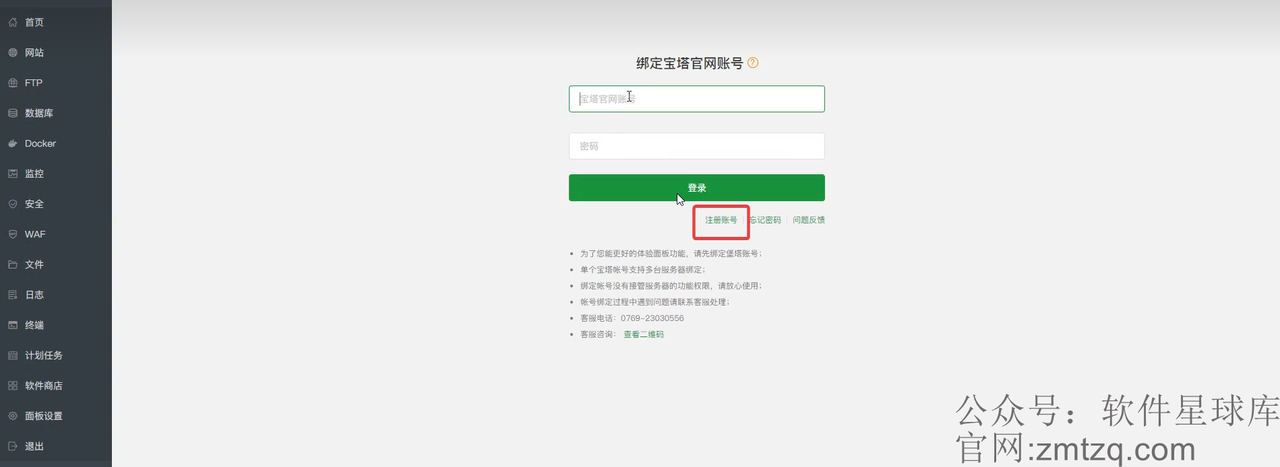Click the WAF sidebar icon
This screenshot has width=1280, height=467.
13,234
